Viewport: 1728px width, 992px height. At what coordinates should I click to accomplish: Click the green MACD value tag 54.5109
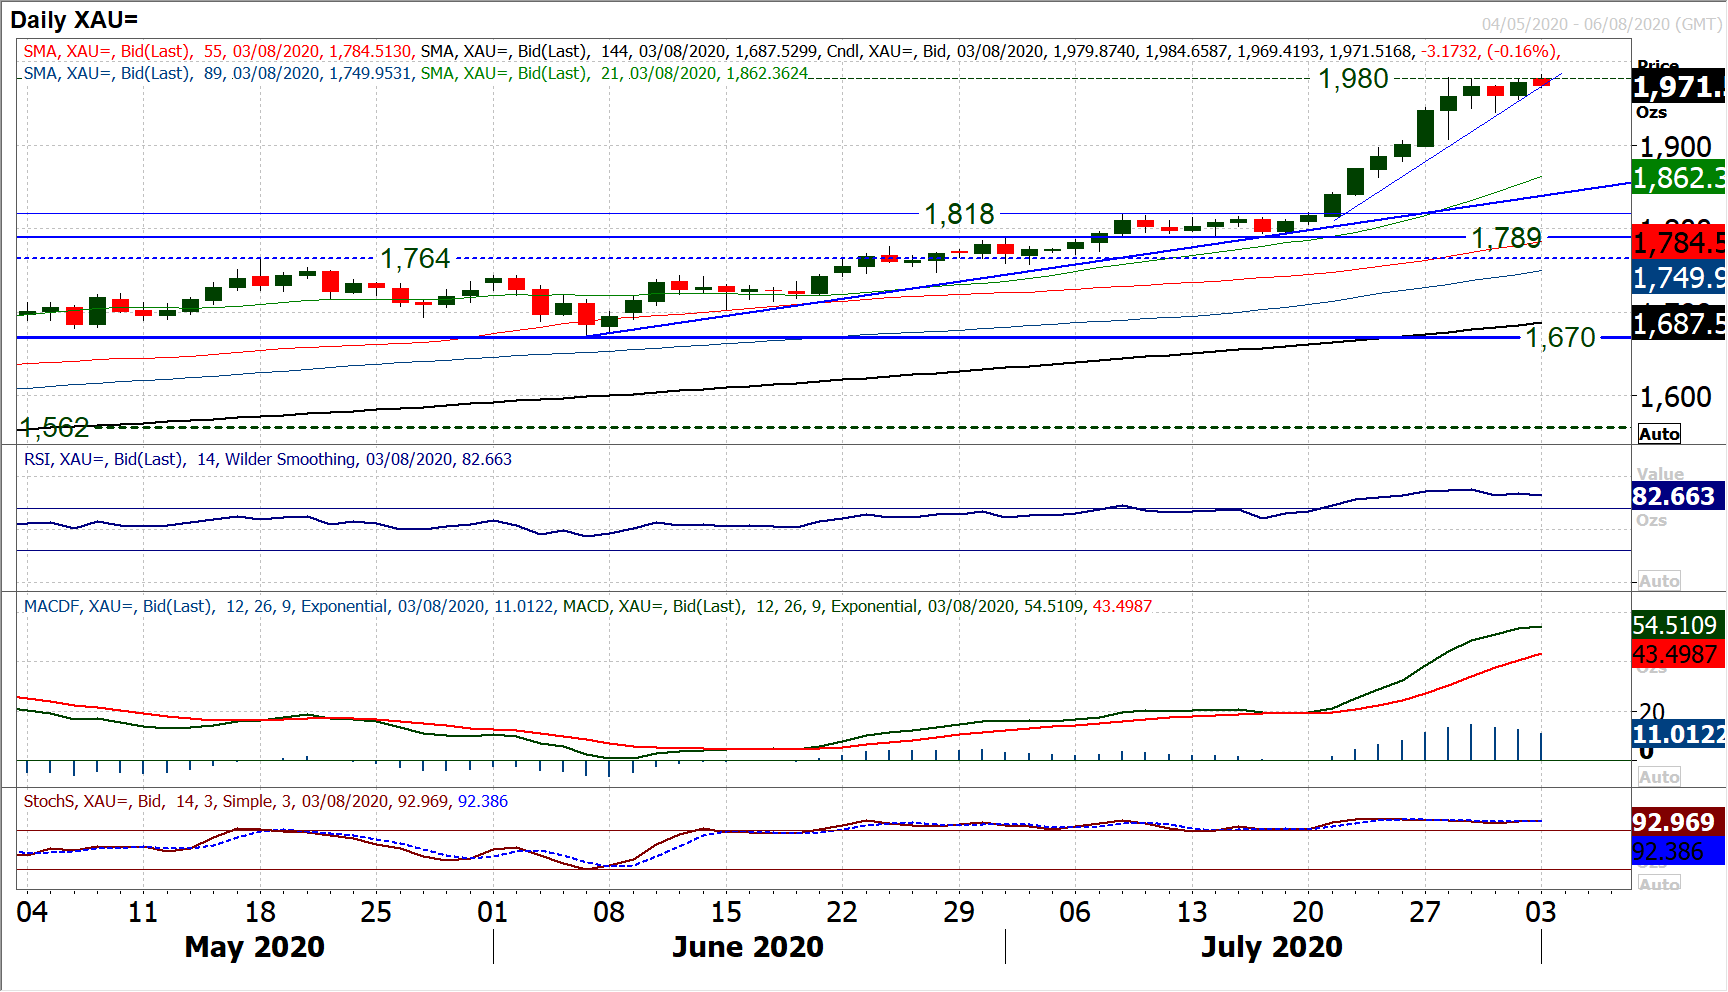point(1675,626)
